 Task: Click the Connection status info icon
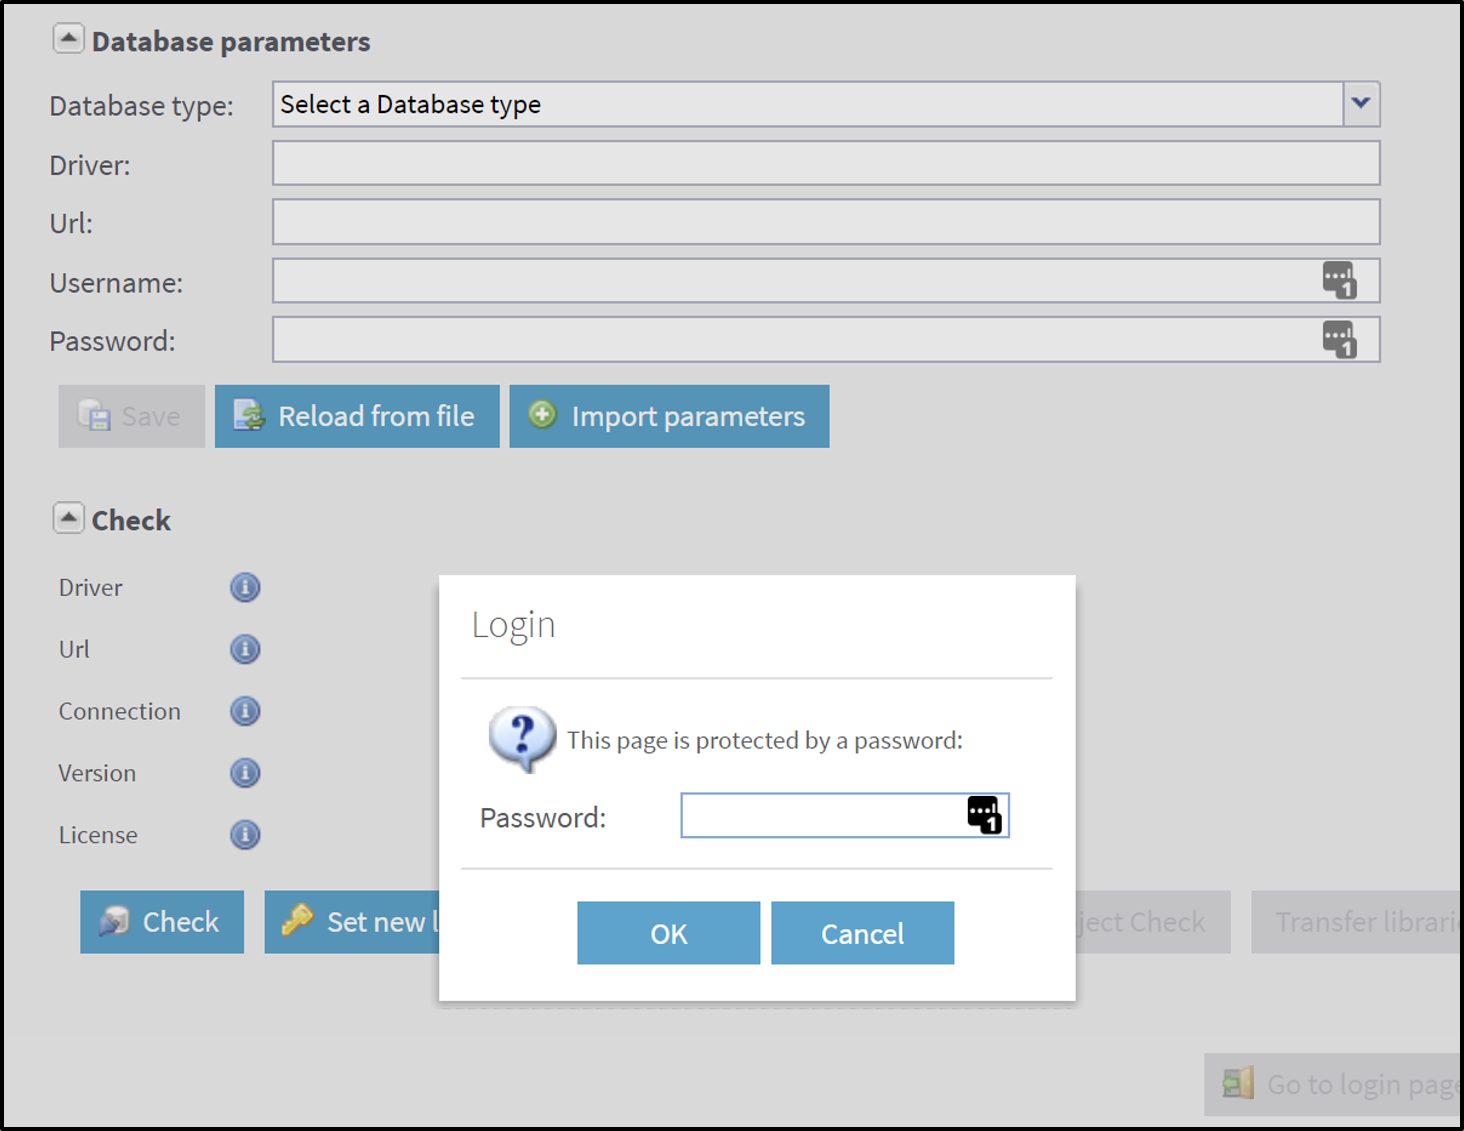(245, 711)
